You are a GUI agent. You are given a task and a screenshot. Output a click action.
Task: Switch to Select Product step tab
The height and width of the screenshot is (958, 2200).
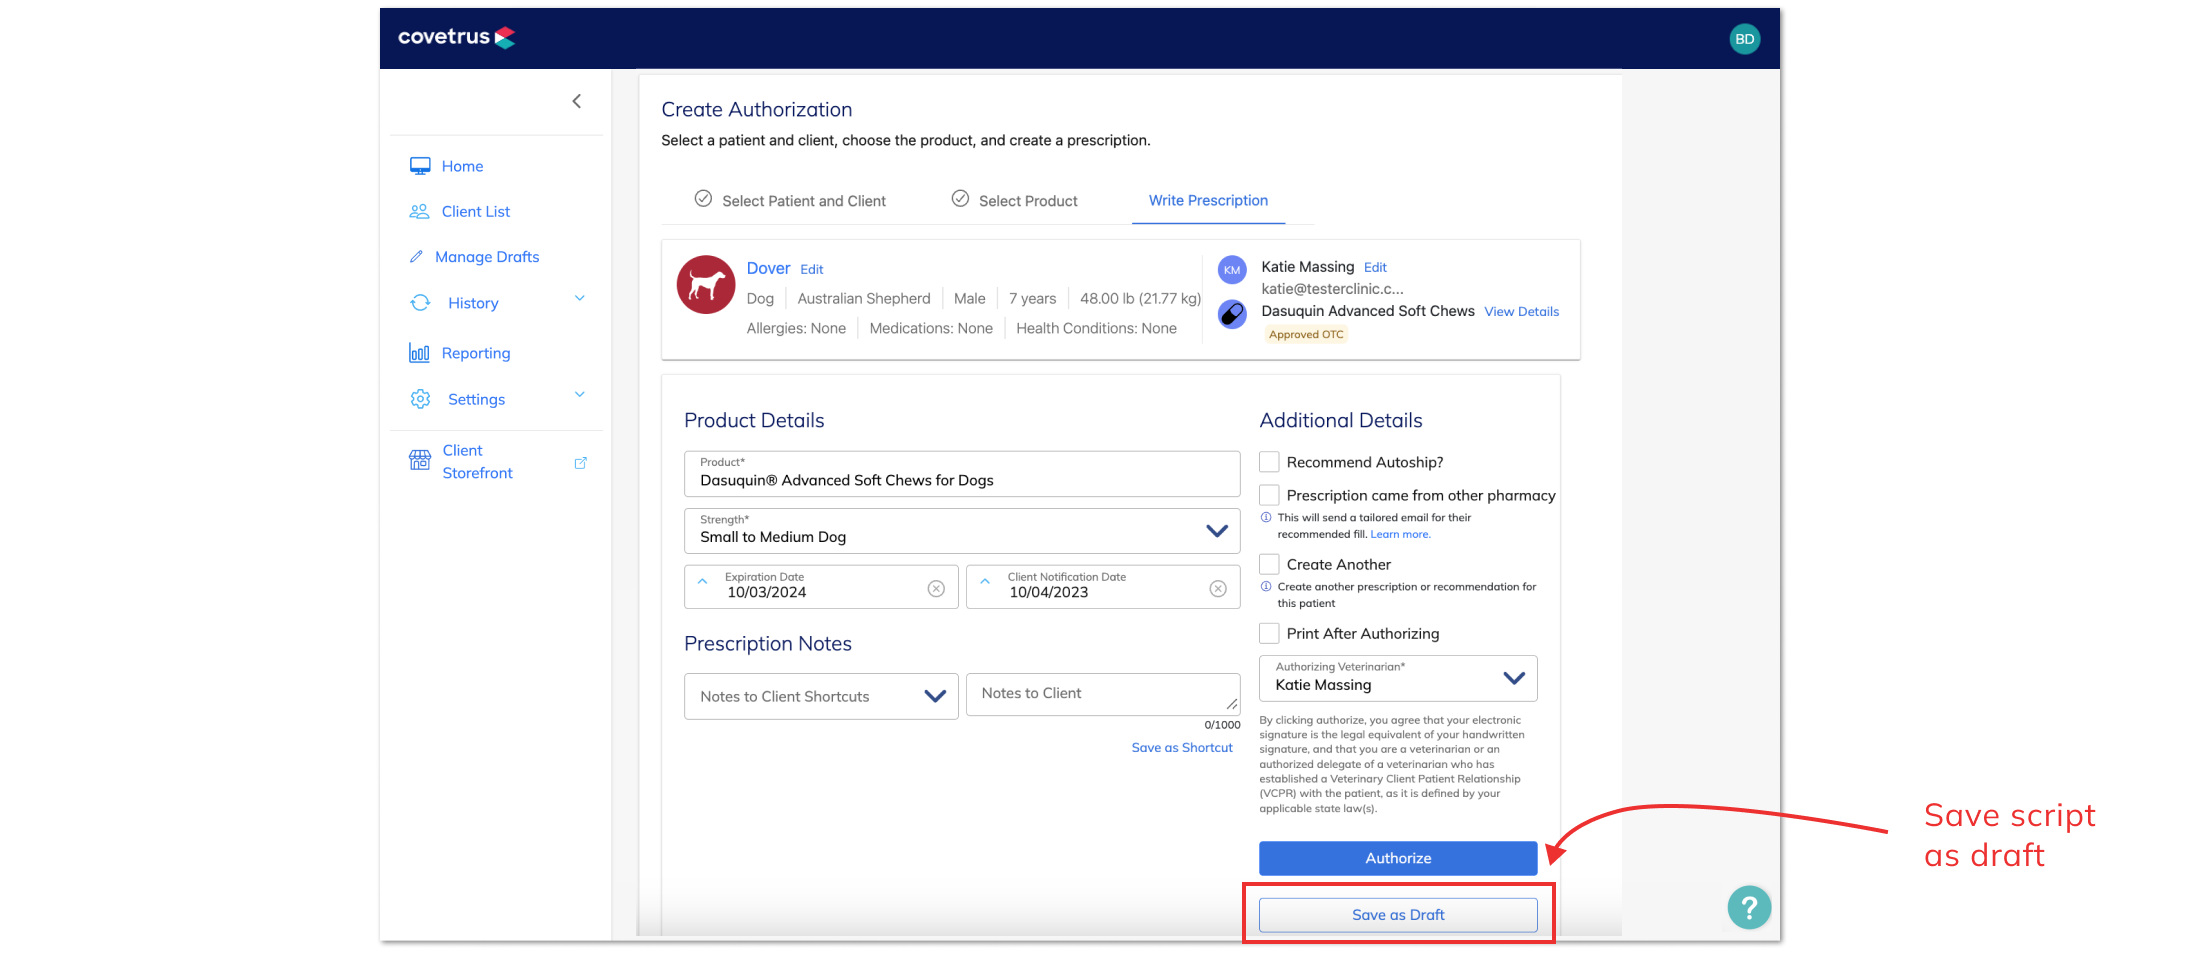[1014, 200]
